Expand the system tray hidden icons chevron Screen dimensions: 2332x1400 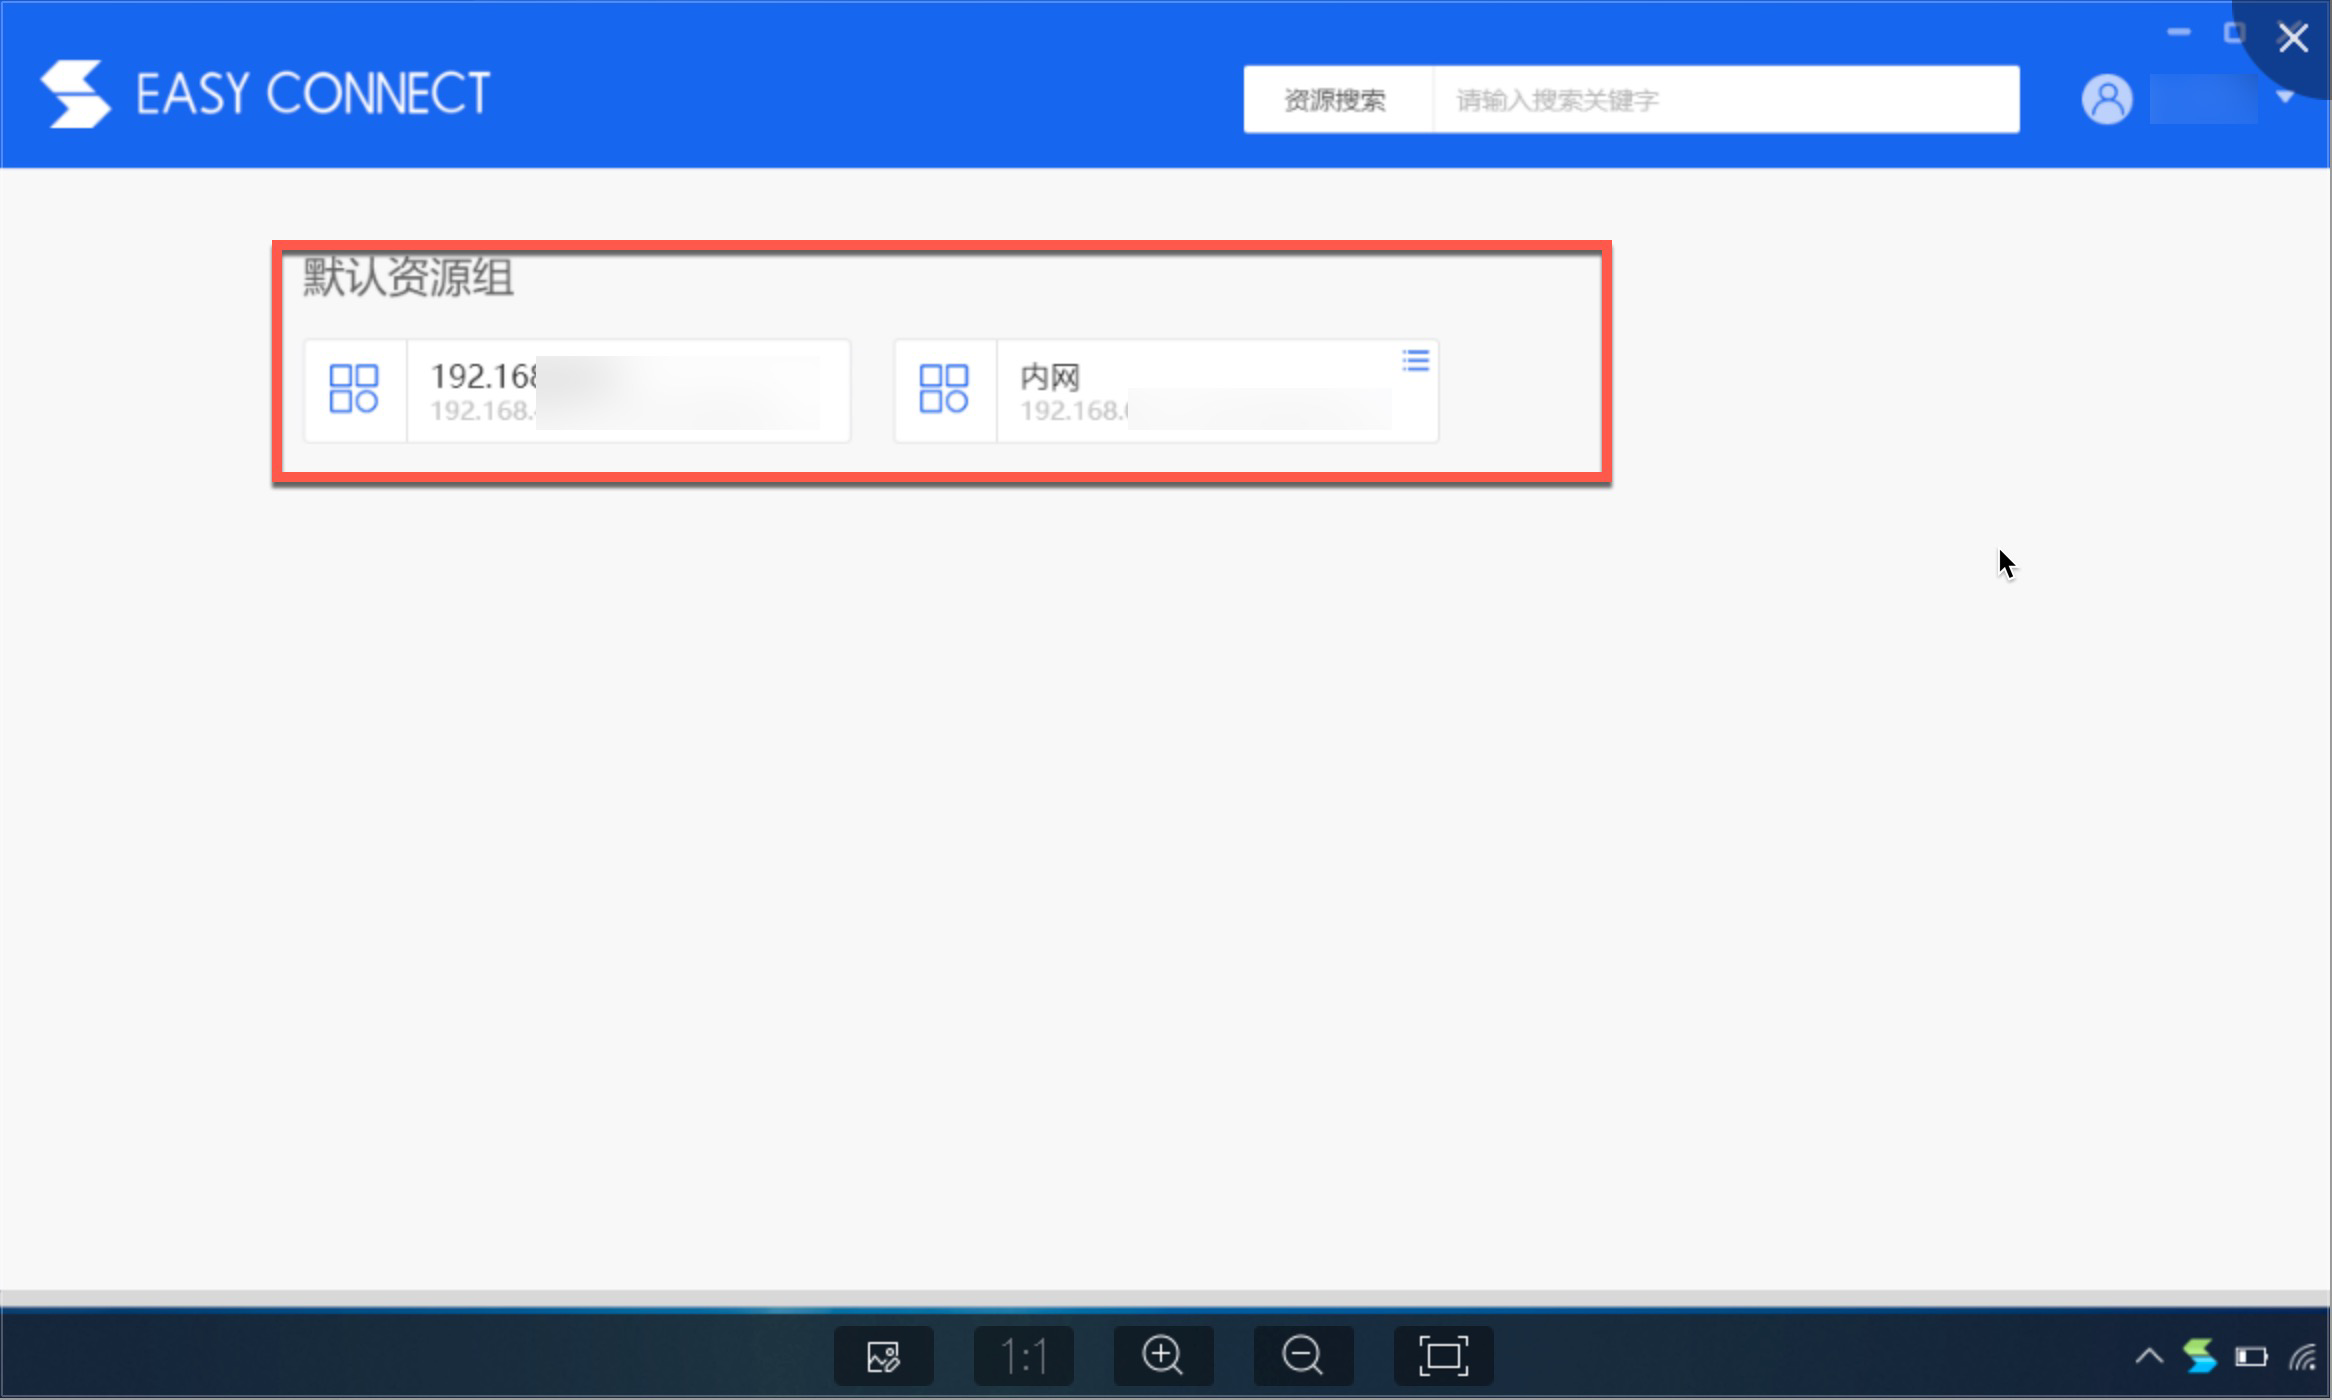[x=2149, y=1357]
